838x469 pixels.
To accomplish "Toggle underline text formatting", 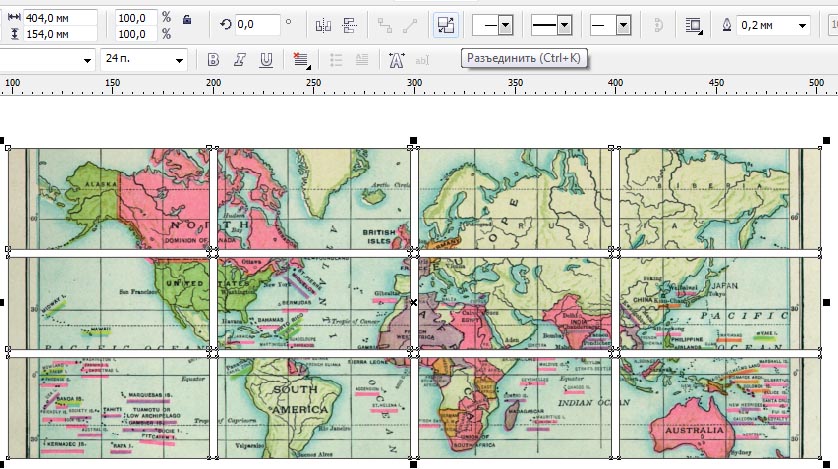I will pos(266,60).
